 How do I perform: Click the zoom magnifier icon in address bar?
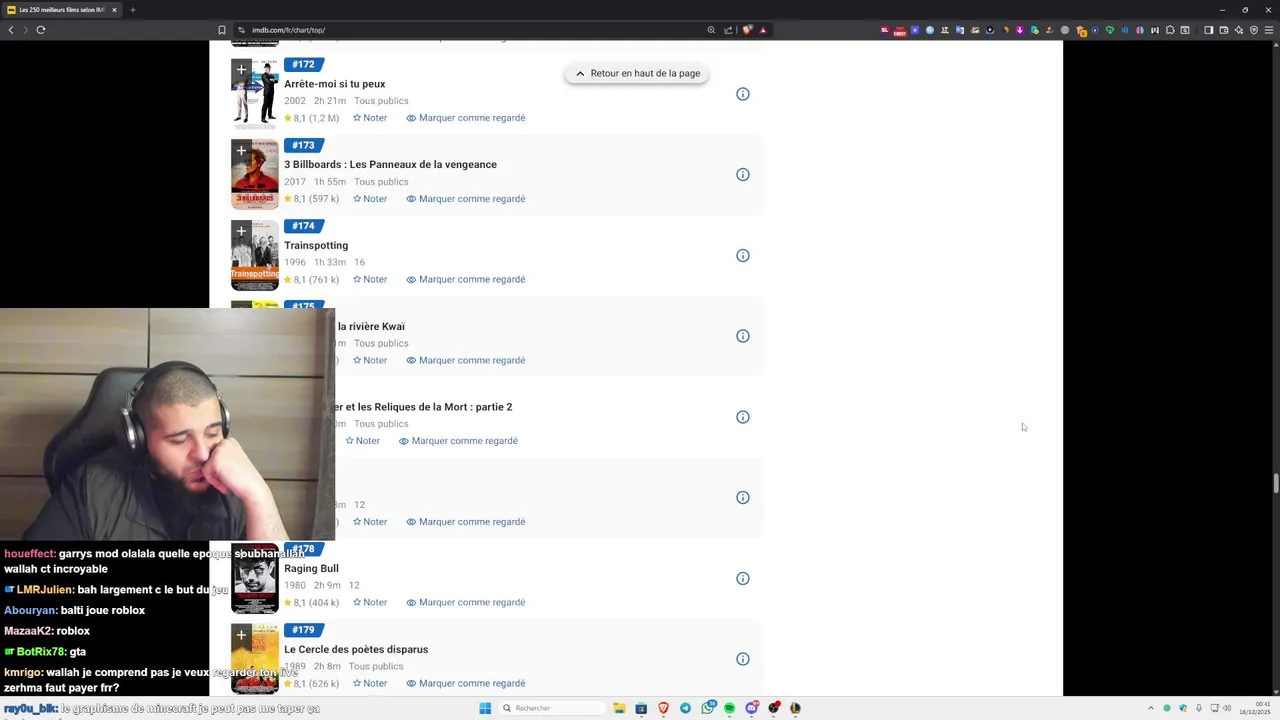point(711,30)
